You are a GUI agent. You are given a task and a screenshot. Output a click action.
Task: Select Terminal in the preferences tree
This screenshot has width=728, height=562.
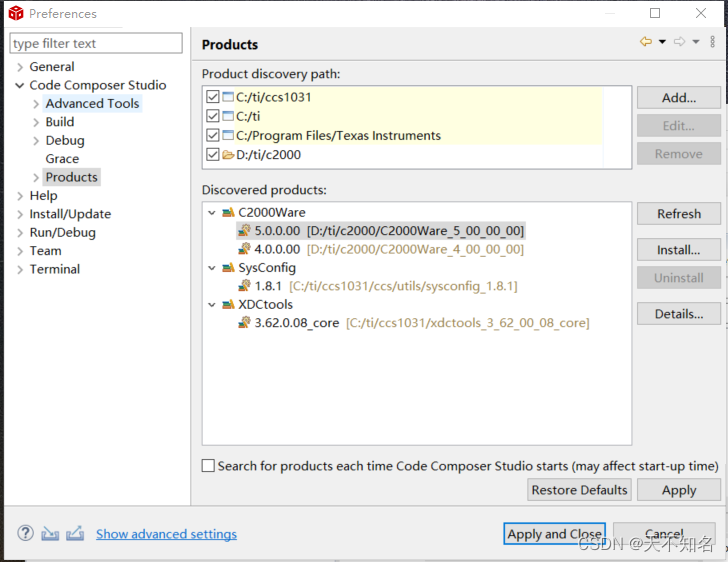pos(55,269)
